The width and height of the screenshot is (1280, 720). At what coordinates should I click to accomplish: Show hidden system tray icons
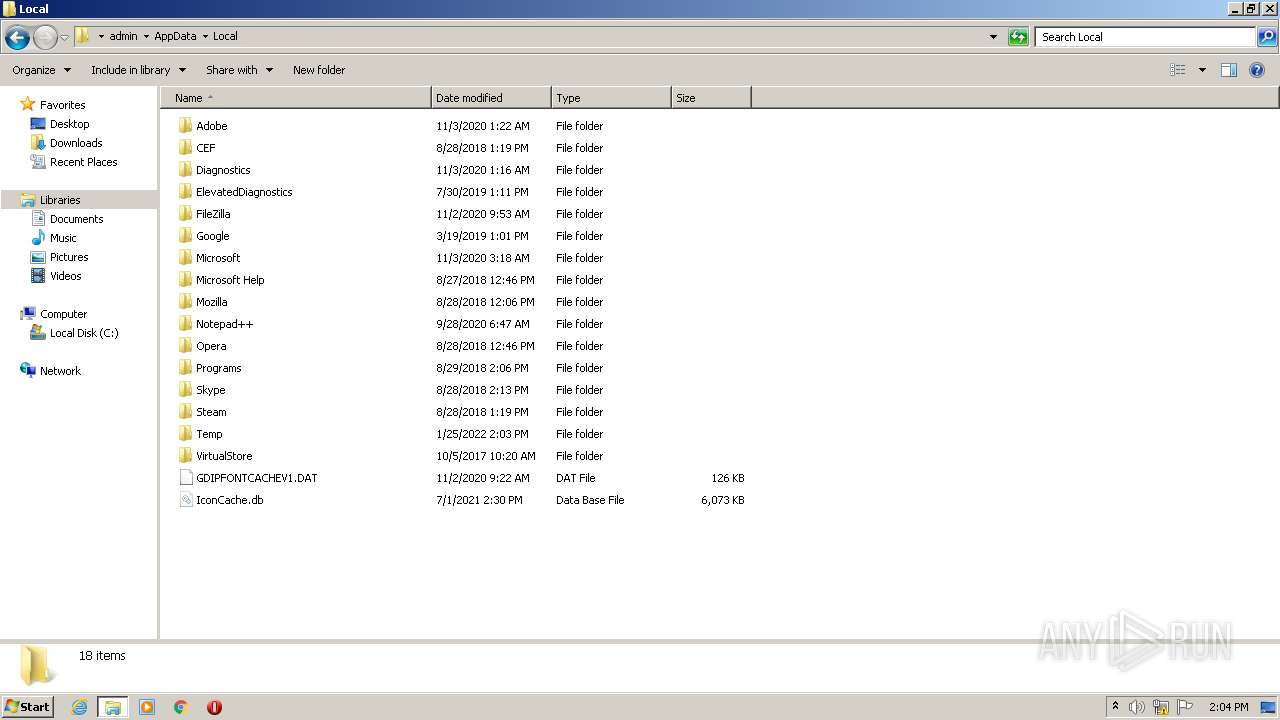[x=1116, y=706]
